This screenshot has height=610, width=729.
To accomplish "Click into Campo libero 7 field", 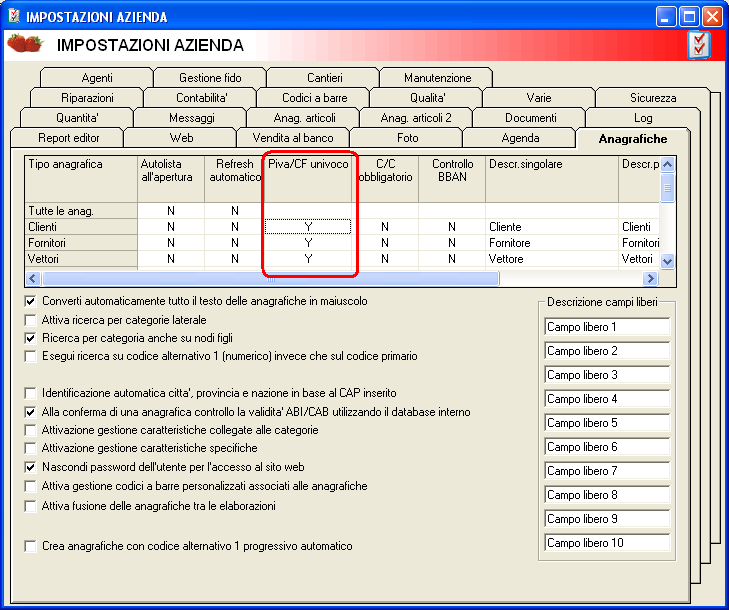I will pyautogui.click(x=606, y=471).
